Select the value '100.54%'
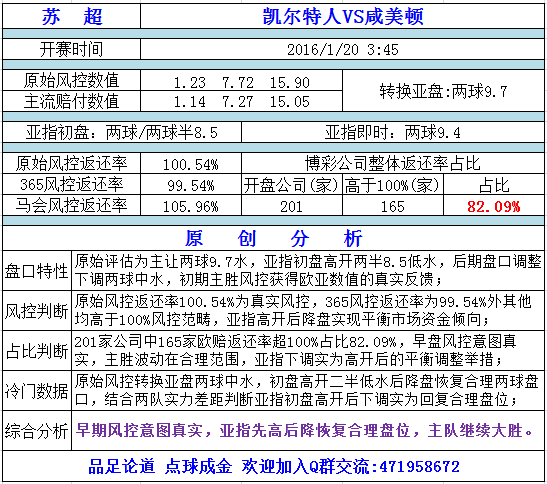The height and width of the screenshot is (484, 547). point(191,164)
